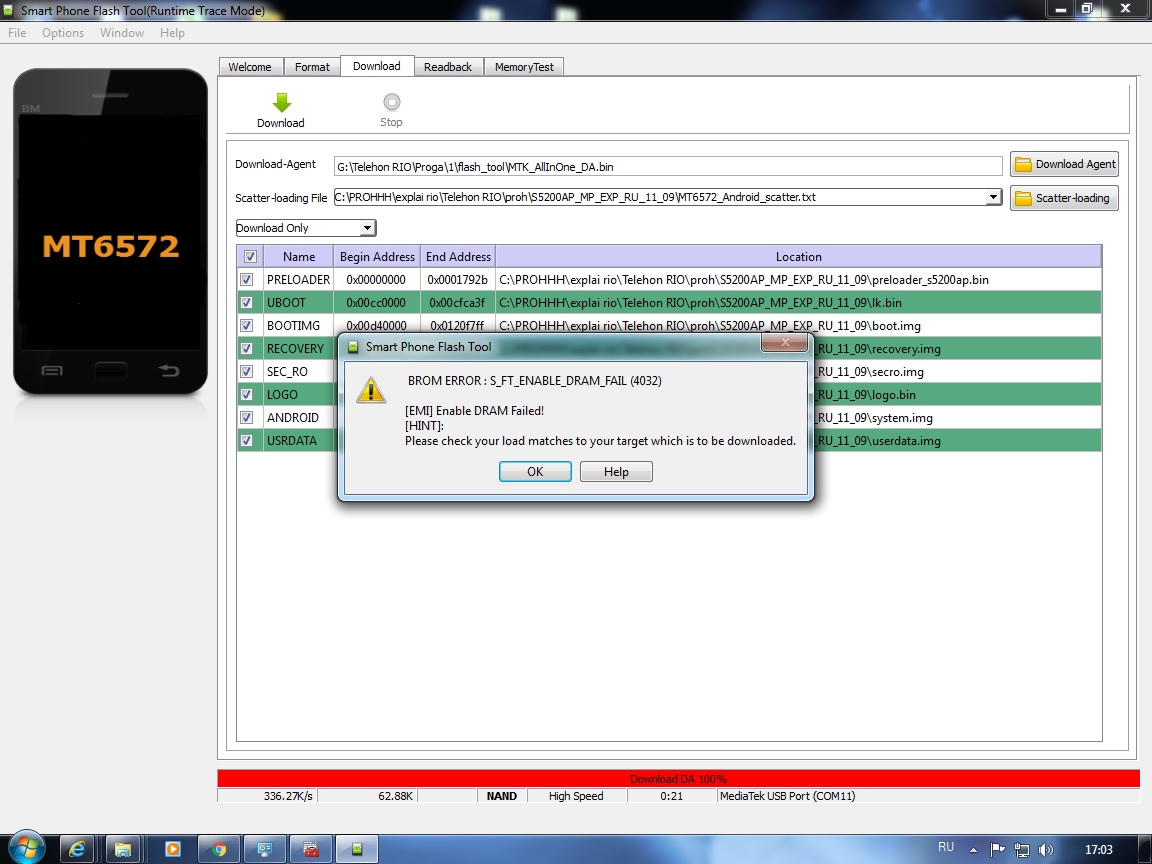
Task: Open Internet Explorer from the taskbar
Action: tap(76, 849)
